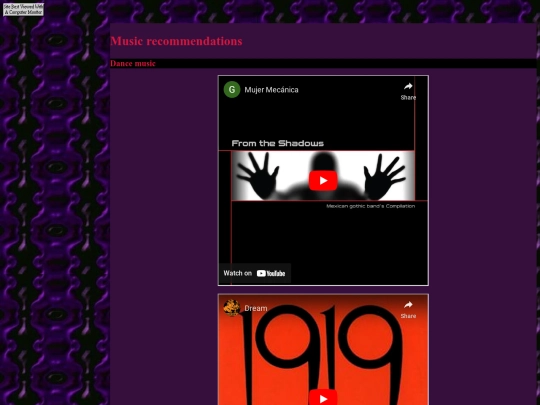This screenshot has height=405, width=540.
Task: Open the Dream video channel avatar
Action: click(x=232, y=308)
